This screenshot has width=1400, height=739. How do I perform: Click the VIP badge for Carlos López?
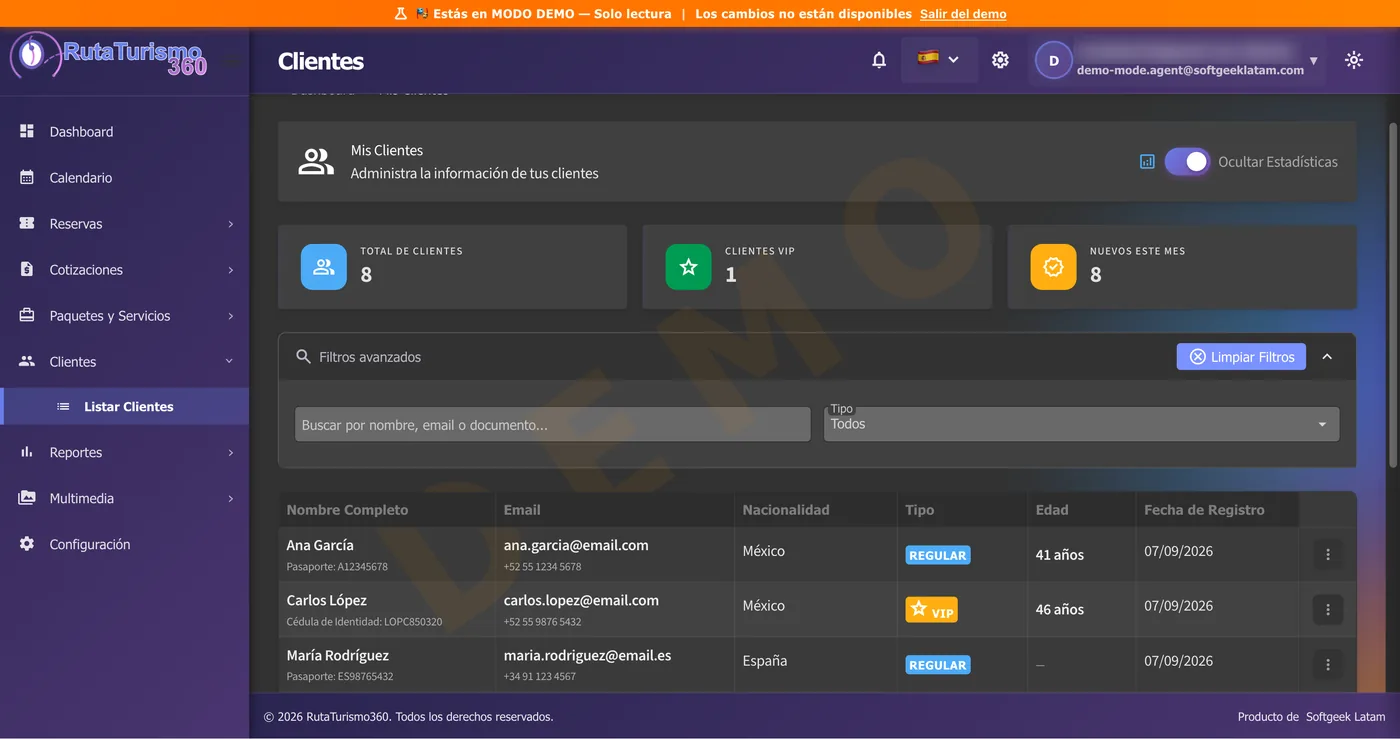pos(932,609)
